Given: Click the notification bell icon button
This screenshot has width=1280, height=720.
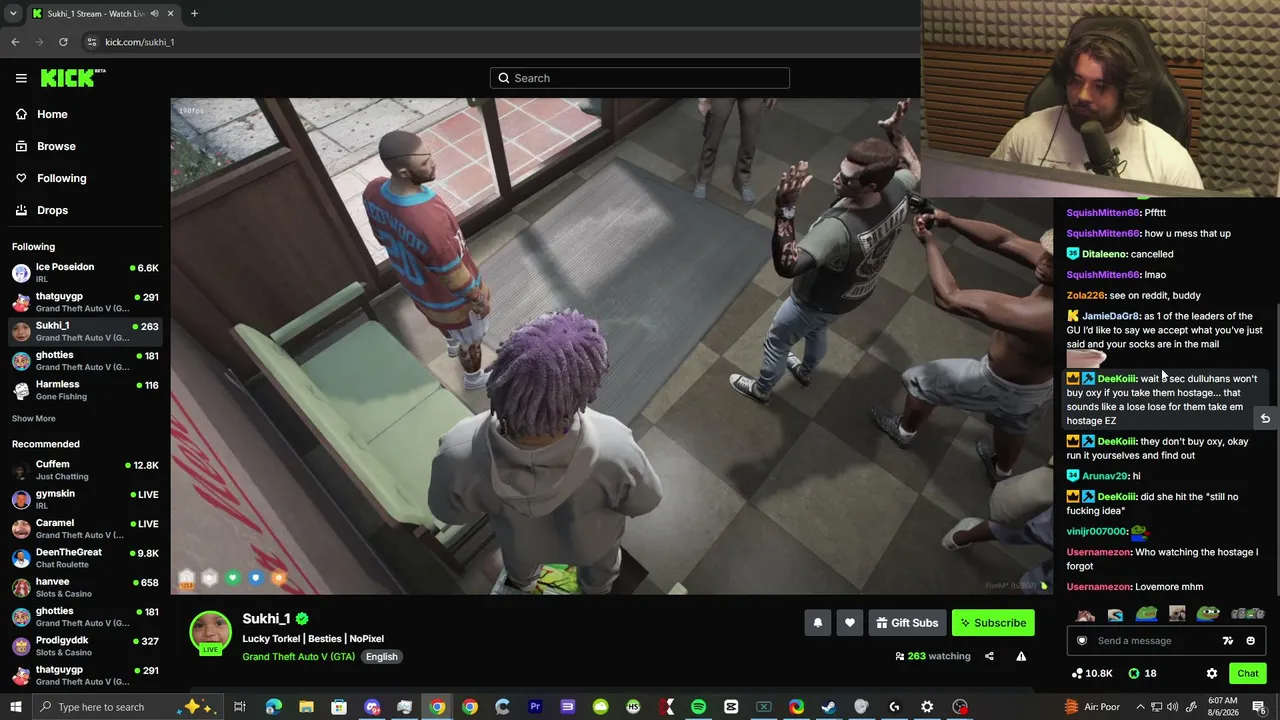Looking at the screenshot, I should (x=817, y=623).
